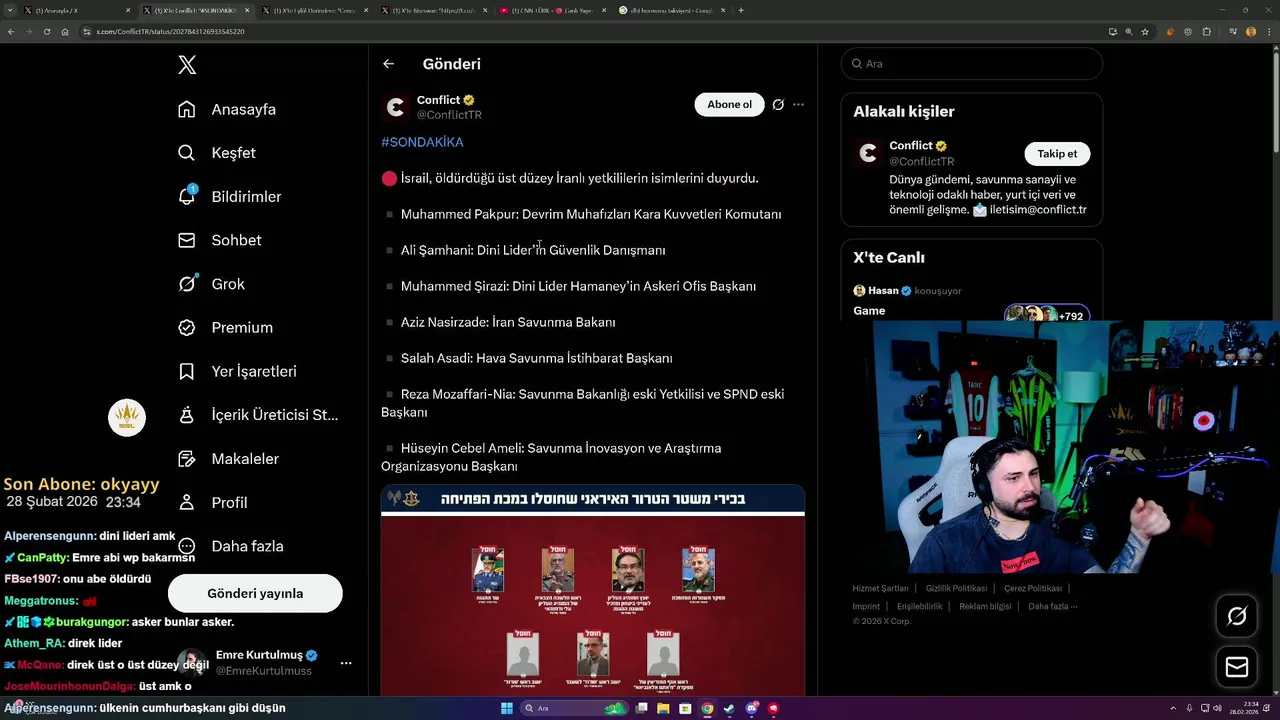
Task: Open the iletisim@conflict.tr link
Action: 1038,210
